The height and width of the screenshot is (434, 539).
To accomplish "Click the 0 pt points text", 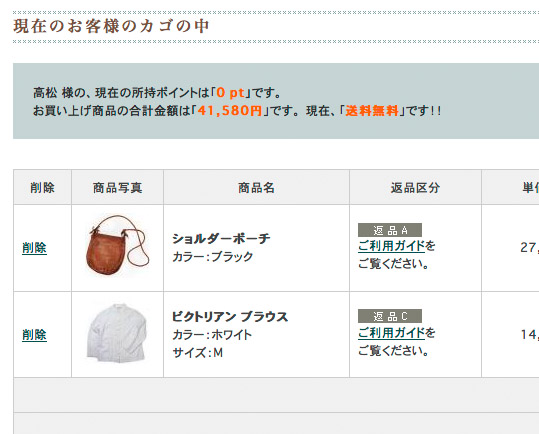I will pyautogui.click(x=230, y=92).
